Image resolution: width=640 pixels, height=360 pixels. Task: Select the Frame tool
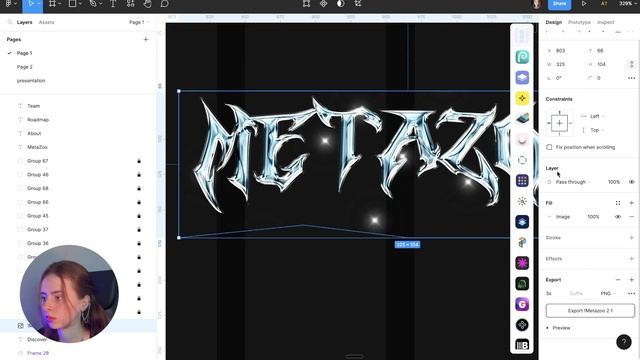(52, 4)
